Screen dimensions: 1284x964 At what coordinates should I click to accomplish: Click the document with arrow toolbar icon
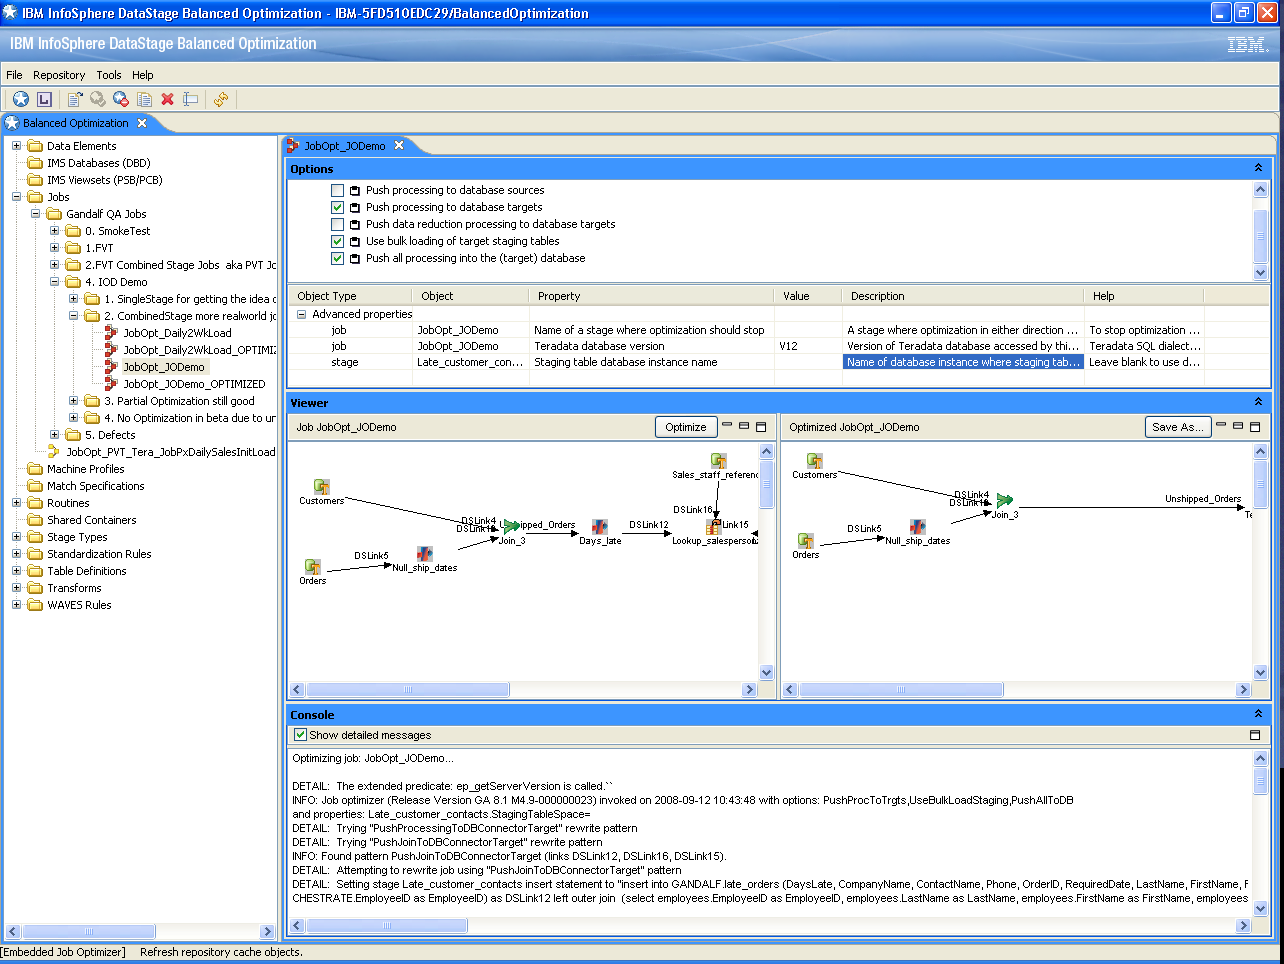(x=75, y=99)
